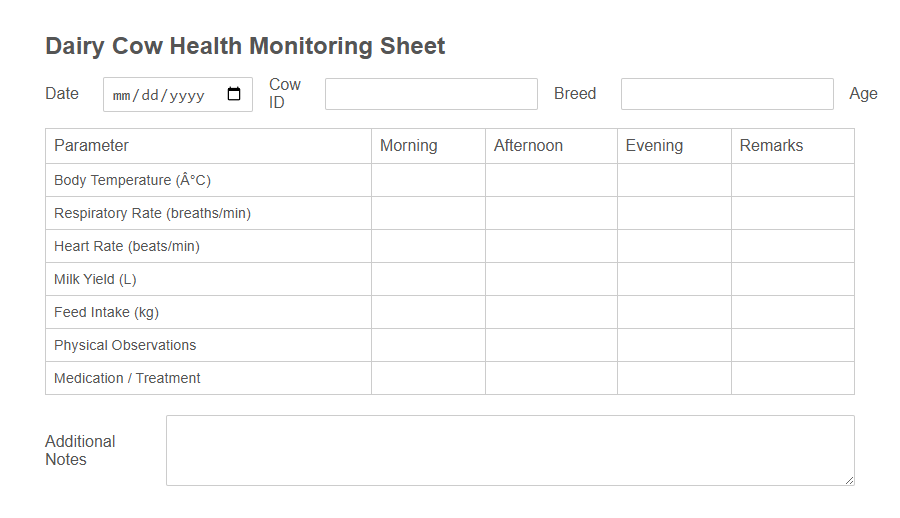Screen dimensions: 900x518
Task: Click Milk Yield Remarks cell
Action: (792, 279)
